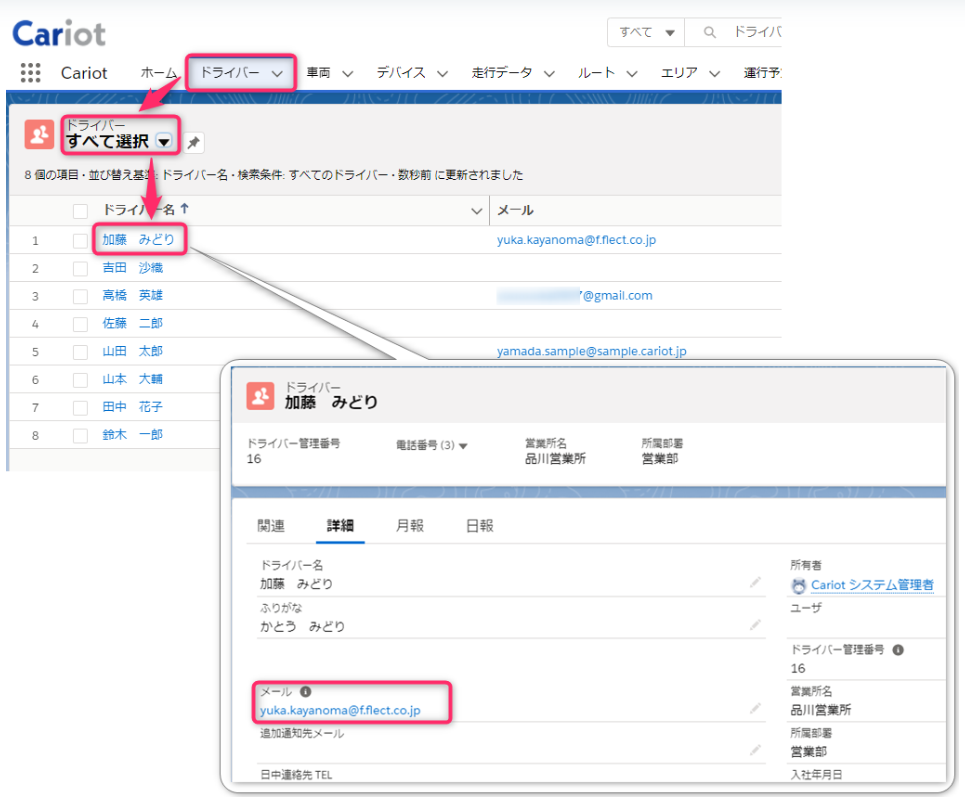Check the box for 佐藤 二郎 row
965x803 pixels.
(x=80, y=324)
